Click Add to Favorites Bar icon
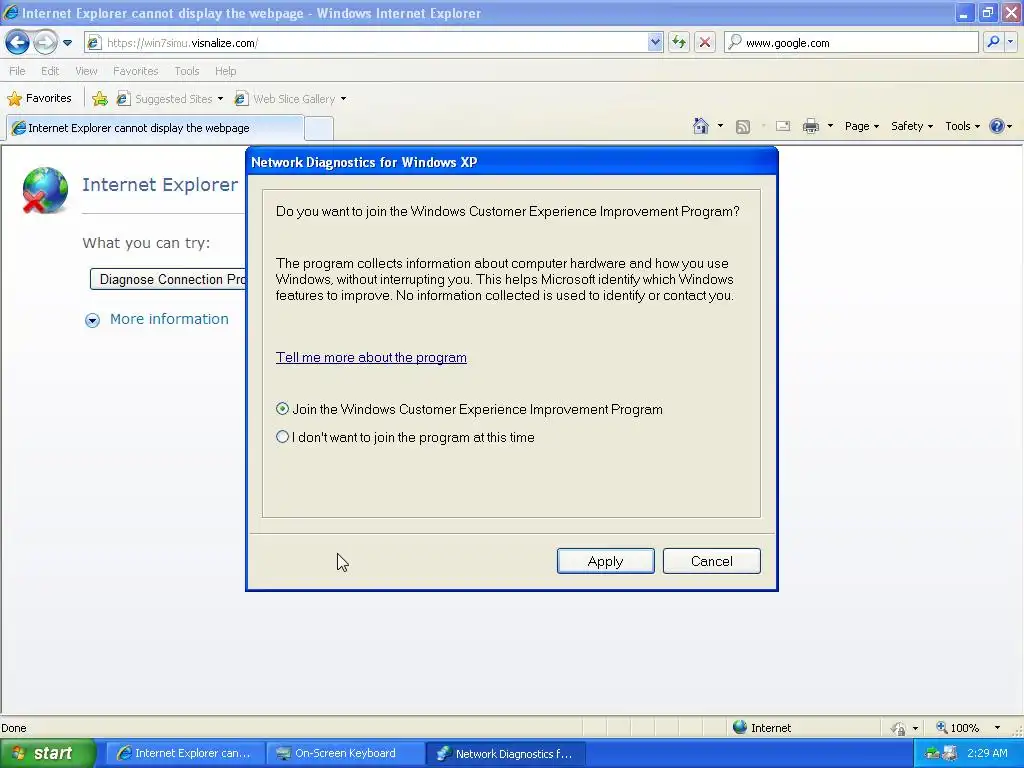This screenshot has height=768, width=1024. pyautogui.click(x=100, y=99)
